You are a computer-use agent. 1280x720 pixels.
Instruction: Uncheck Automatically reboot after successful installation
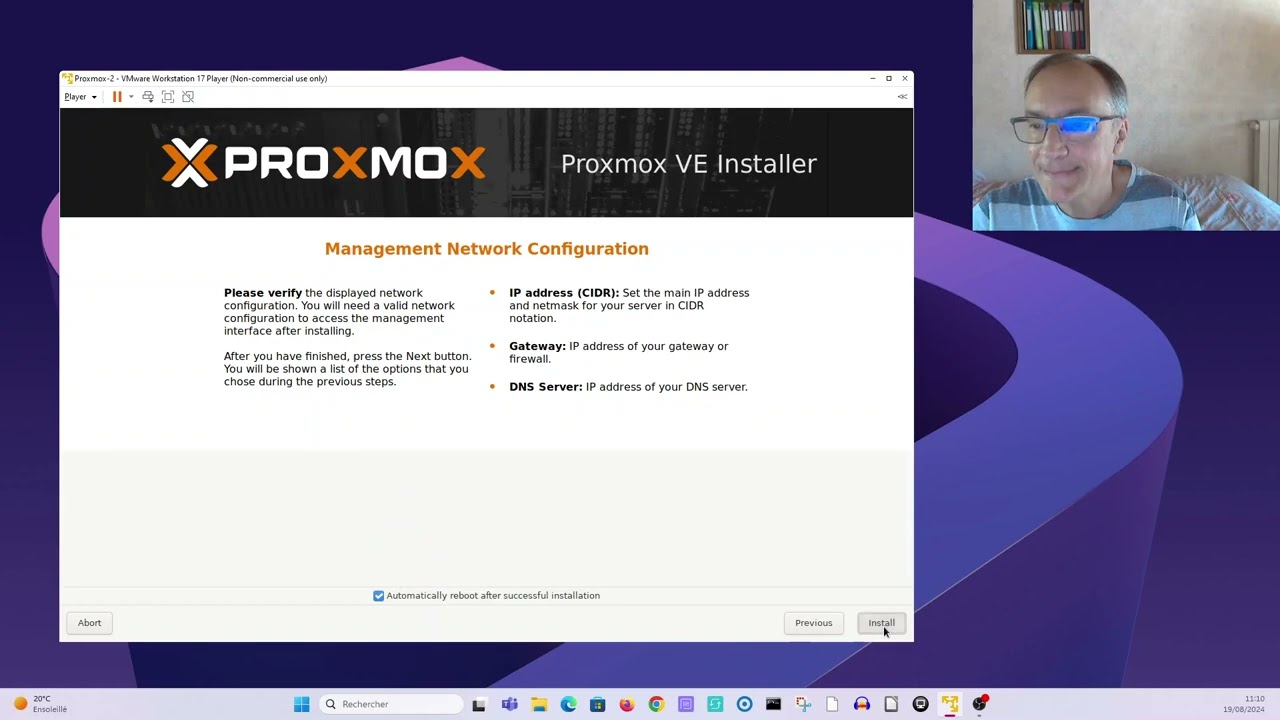pyautogui.click(x=379, y=596)
